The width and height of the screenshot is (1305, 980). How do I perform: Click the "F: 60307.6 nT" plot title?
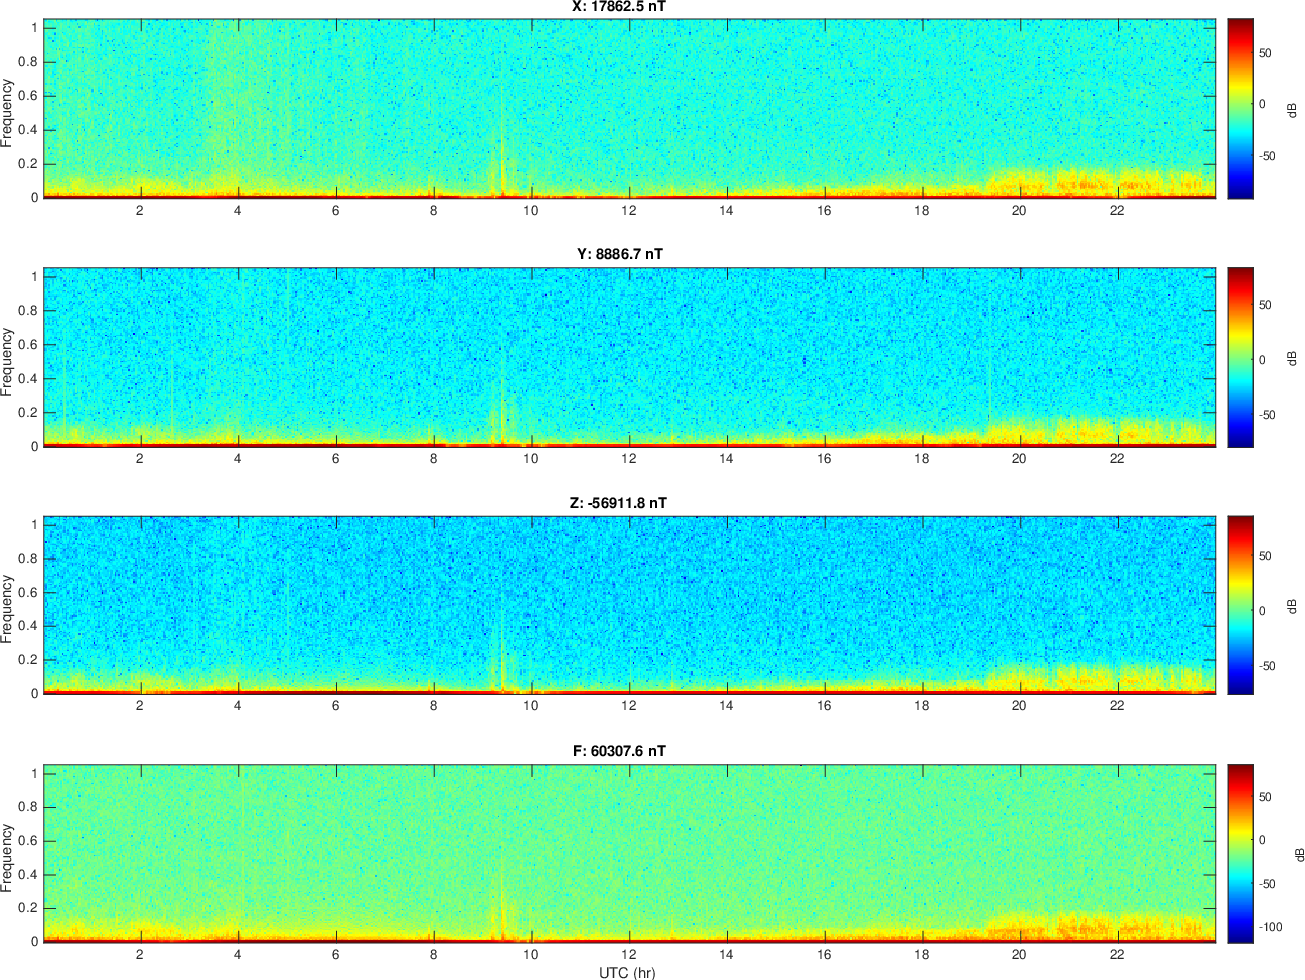click(619, 751)
